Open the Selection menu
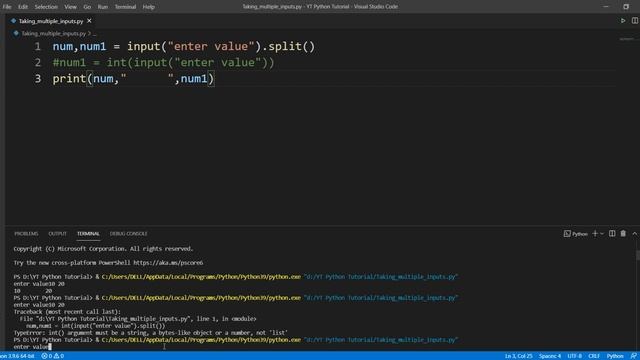Viewport: 640px width, 360px height. pyautogui.click(x=46, y=7)
